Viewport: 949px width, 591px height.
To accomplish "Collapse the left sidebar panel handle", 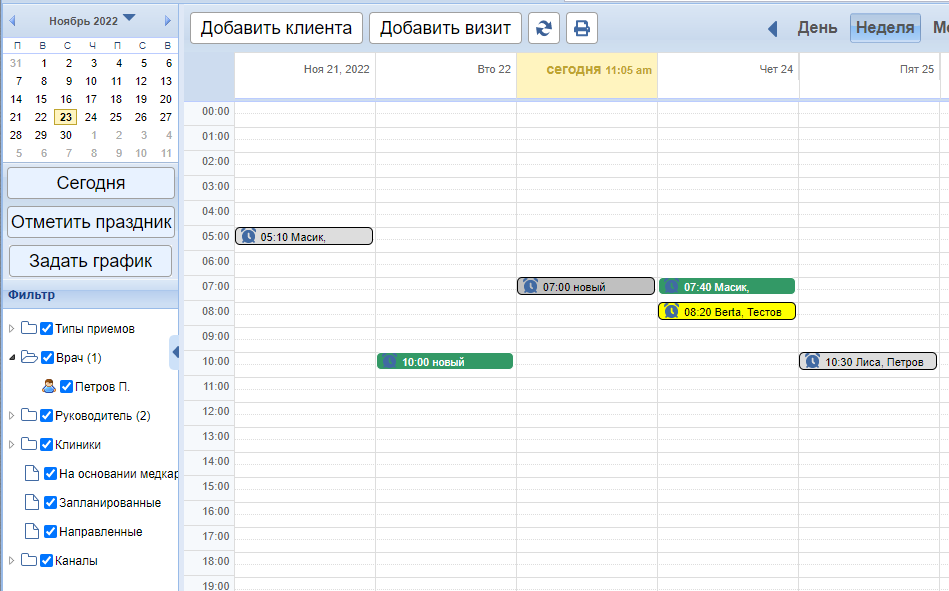I will click(x=175, y=352).
